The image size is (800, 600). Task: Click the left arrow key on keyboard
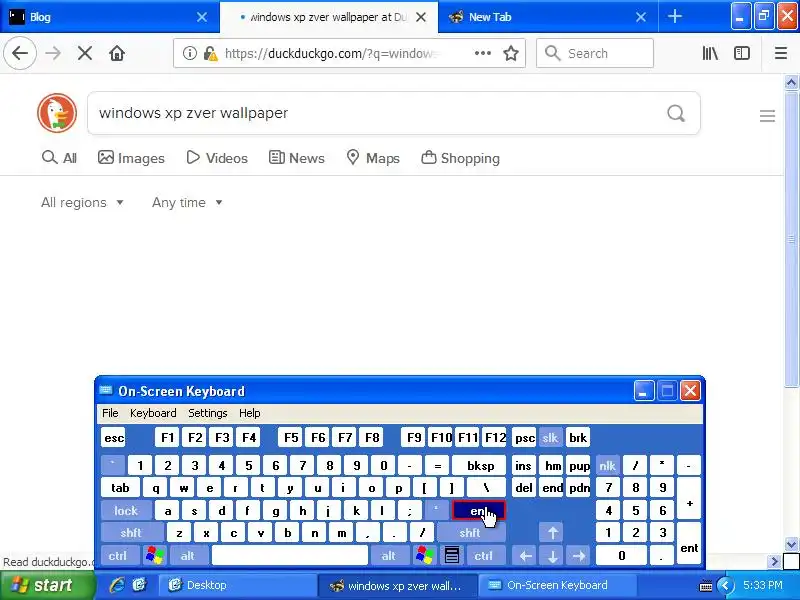[526, 555]
